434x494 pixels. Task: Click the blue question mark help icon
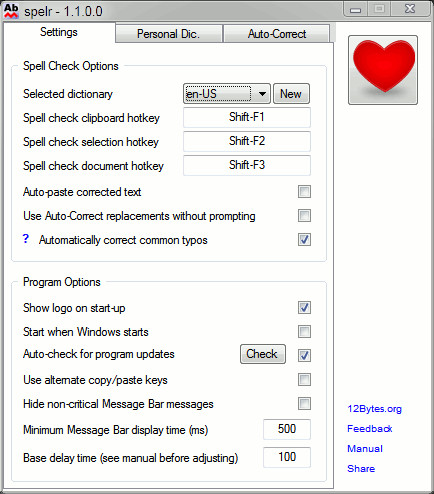[x=26, y=239]
